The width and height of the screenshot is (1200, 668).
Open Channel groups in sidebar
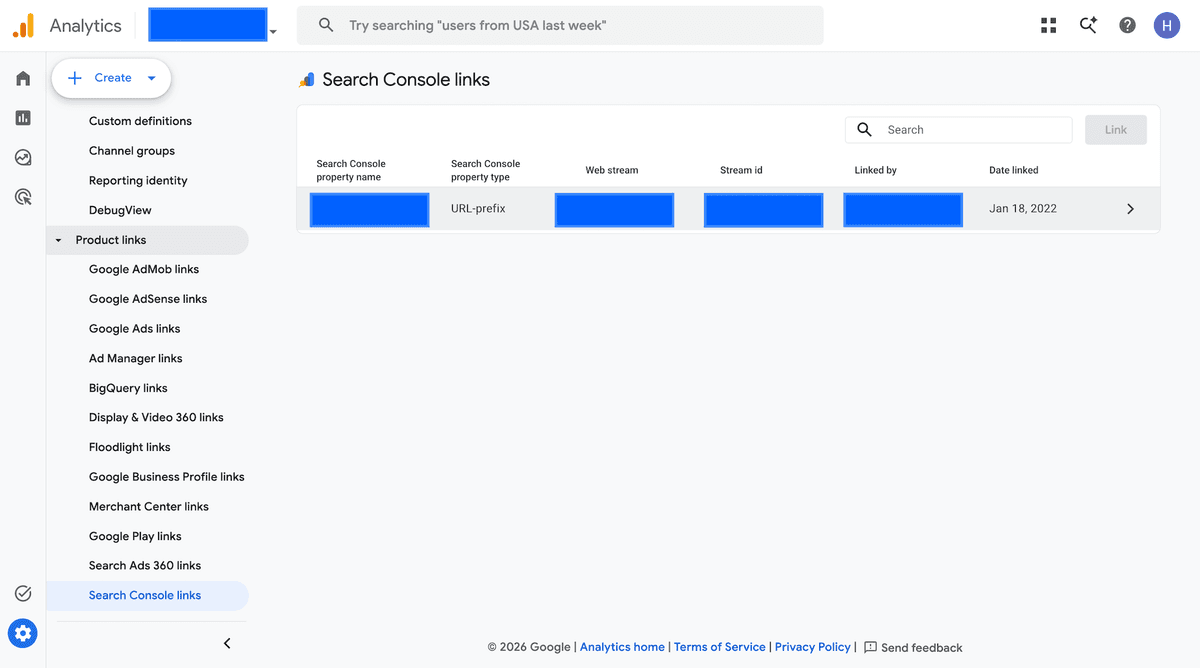(132, 151)
